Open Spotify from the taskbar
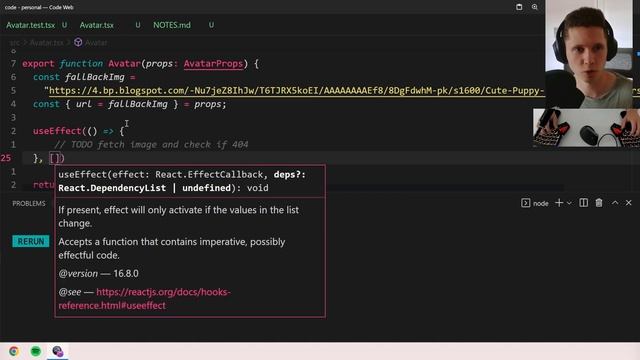This screenshot has height=360, width=640. pyautogui.click(x=36, y=351)
